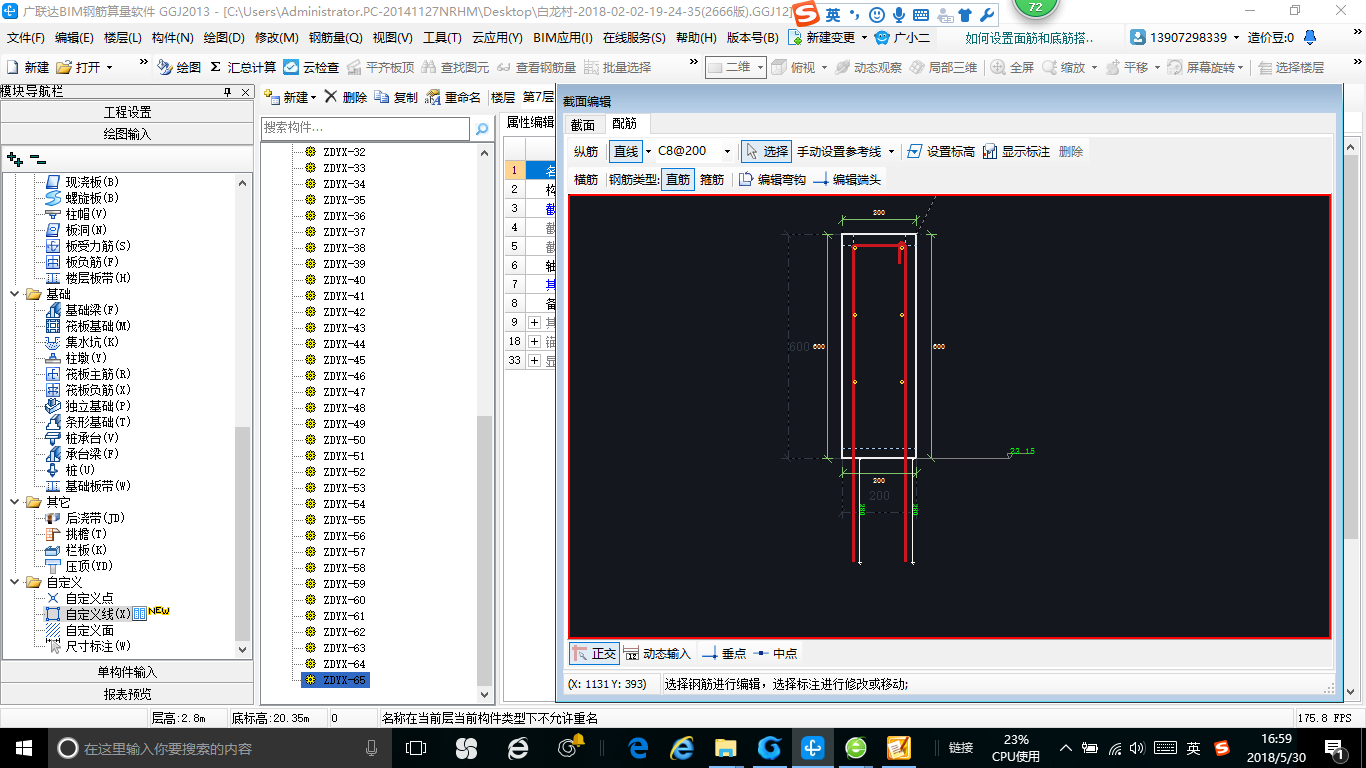The width and height of the screenshot is (1366, 768).
Task: Click 查看钢筋量 view rebar quantity
Action: click(536, 67)
